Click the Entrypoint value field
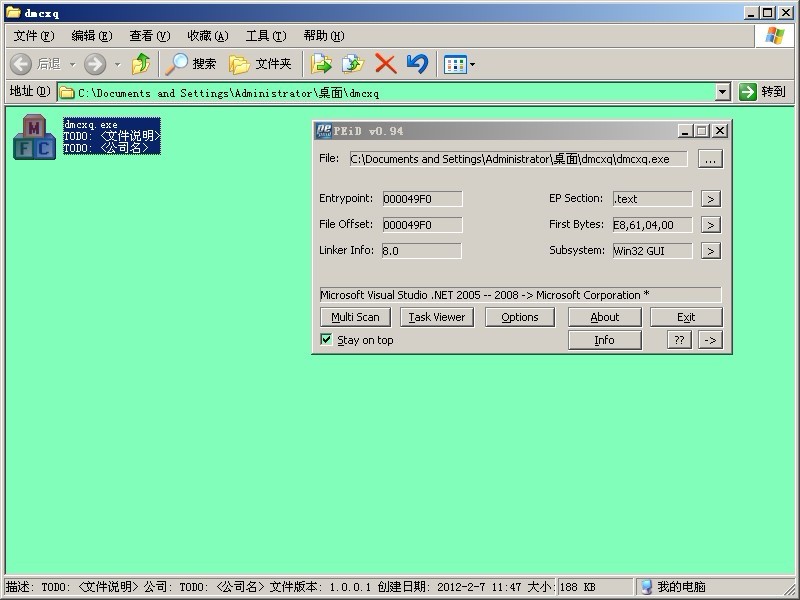The width and height of the screenshot is (800, 600). click(x=422, y=199)
